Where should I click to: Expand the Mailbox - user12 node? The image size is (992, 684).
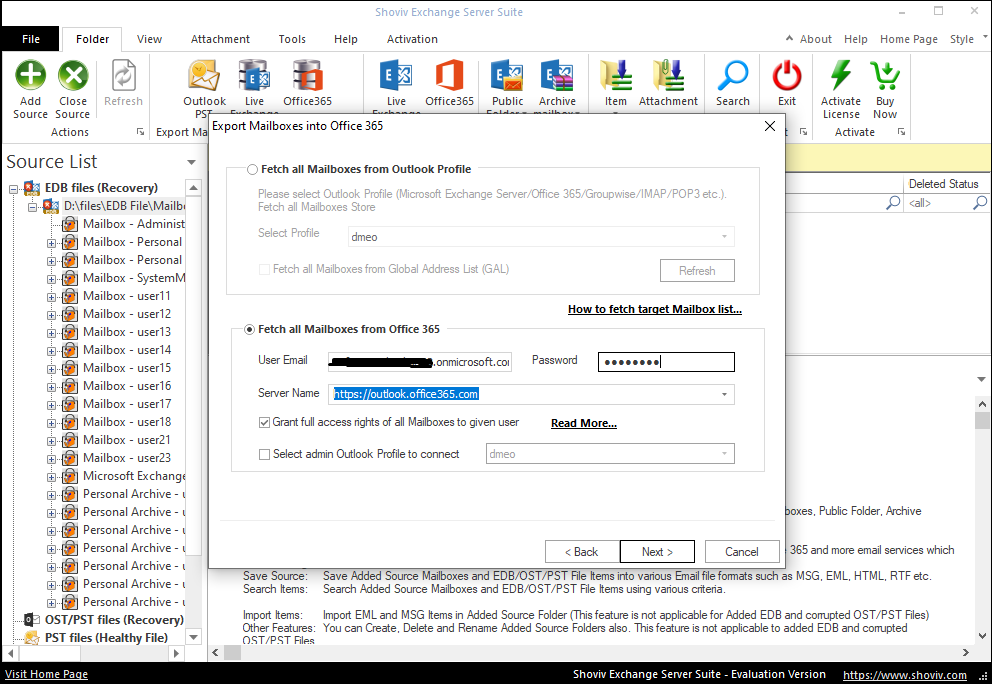(x=51, y=314)
